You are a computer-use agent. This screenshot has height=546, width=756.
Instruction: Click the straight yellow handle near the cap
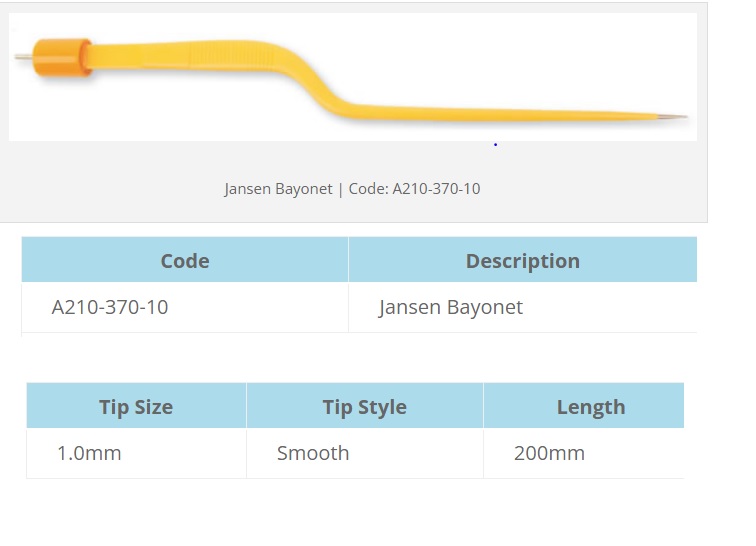point(180,53)
